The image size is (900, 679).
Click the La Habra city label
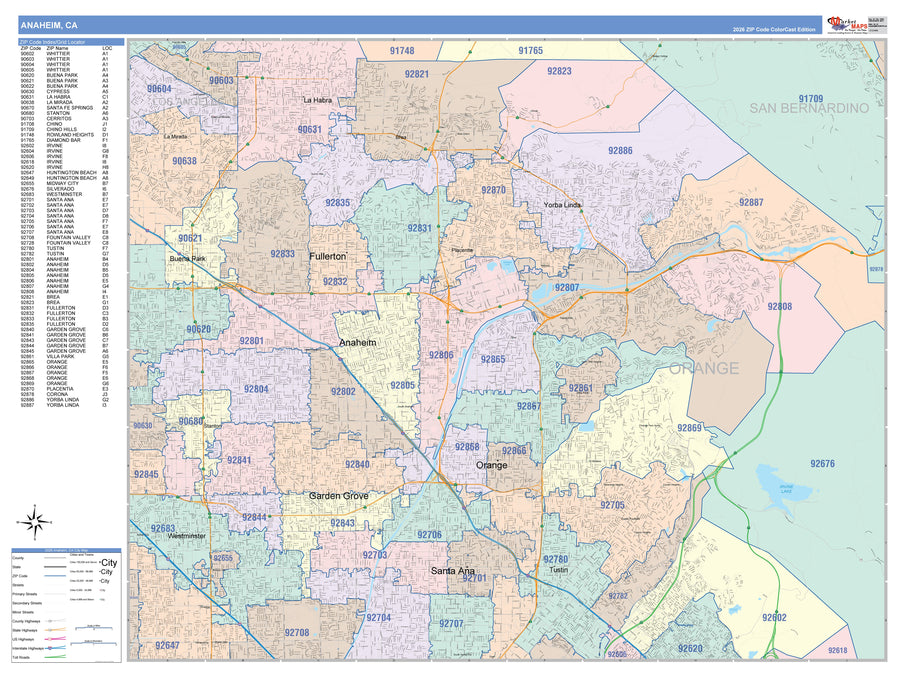point(317,100)
